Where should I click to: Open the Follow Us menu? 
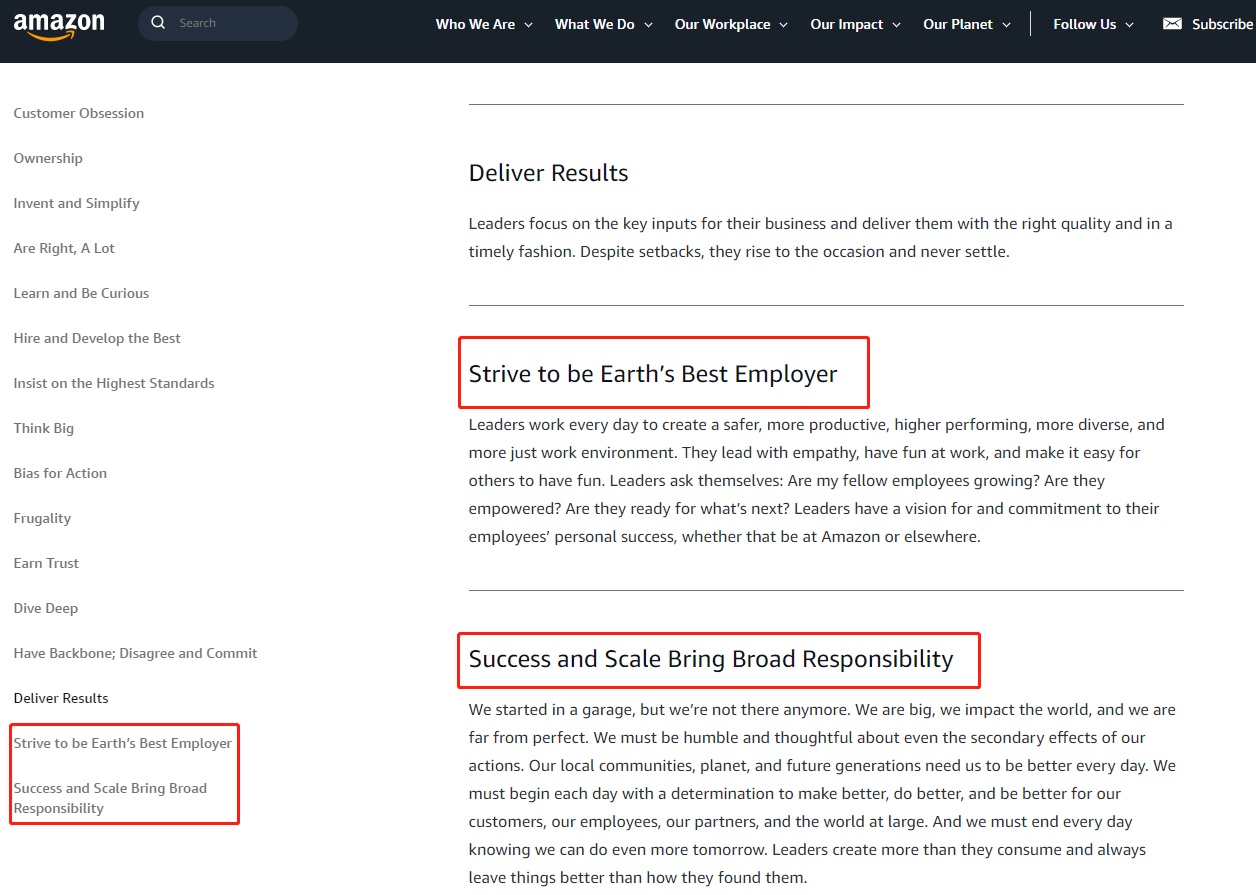tap(1093, 24)
